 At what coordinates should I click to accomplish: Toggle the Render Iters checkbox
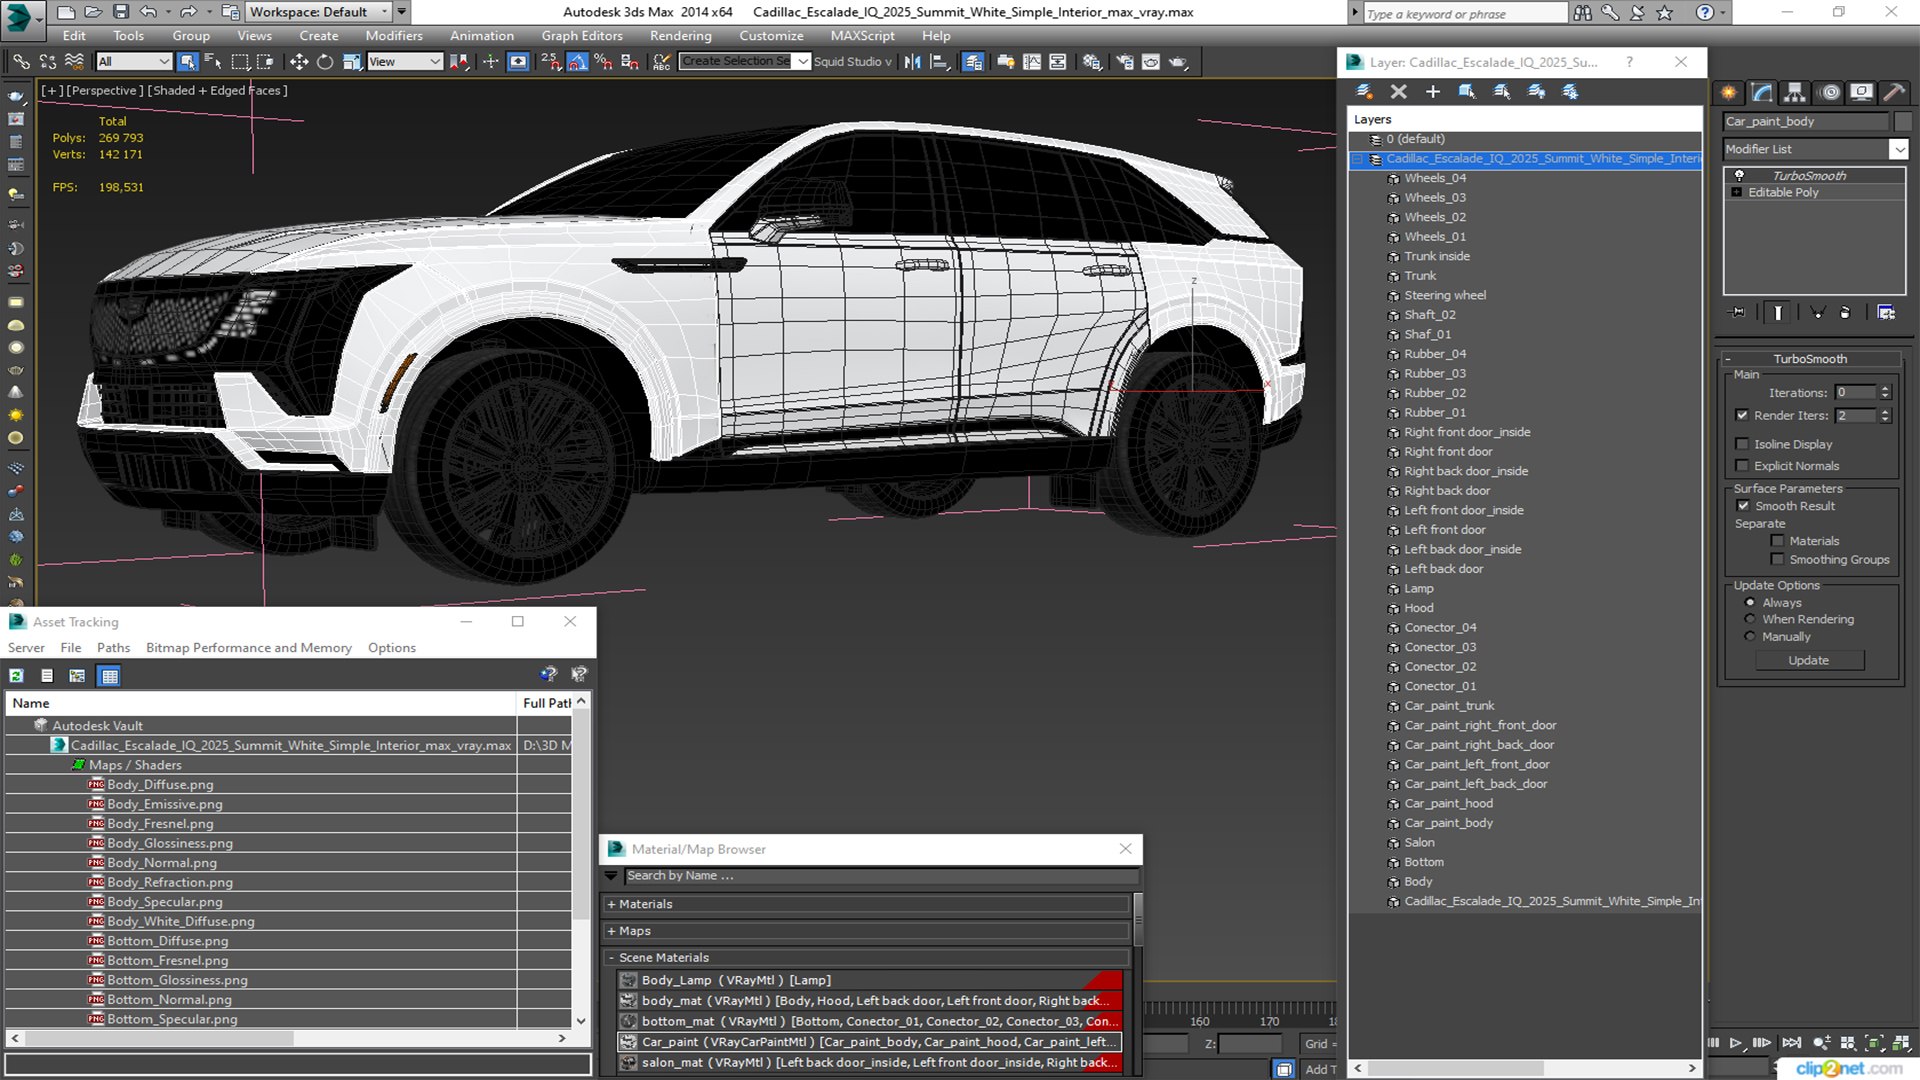pos(1742,415)
